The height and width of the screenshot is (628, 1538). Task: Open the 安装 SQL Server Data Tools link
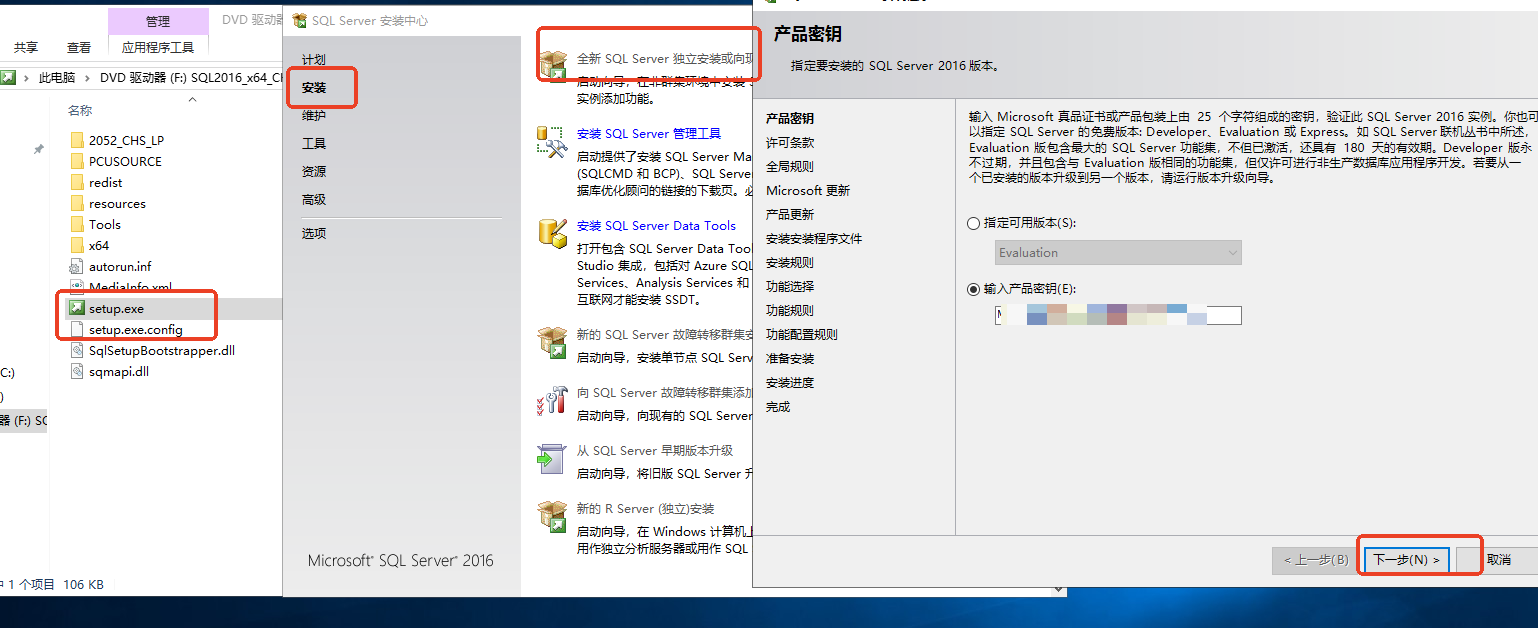point(656,226)
